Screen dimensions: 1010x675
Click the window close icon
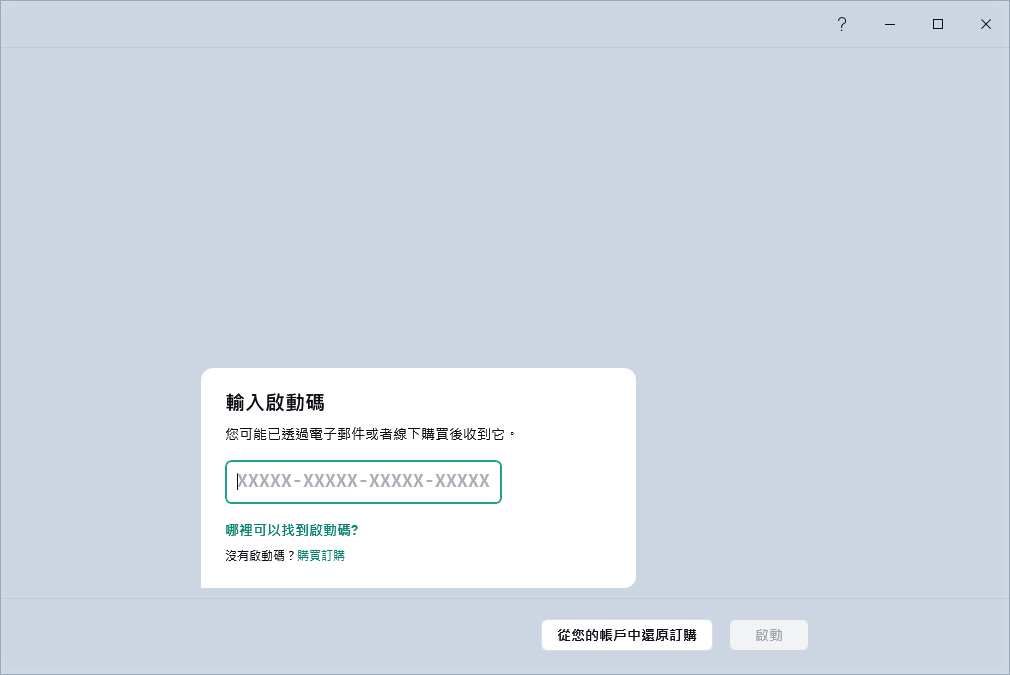[986, 24]
